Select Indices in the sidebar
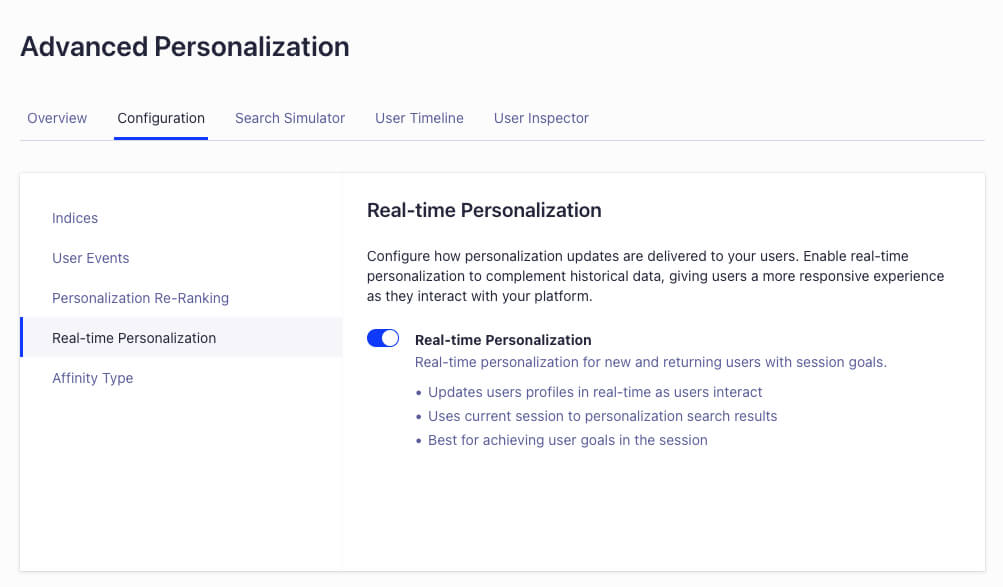Image resolution: width=1003 pixels, height=587 pixels. point(75,218)
